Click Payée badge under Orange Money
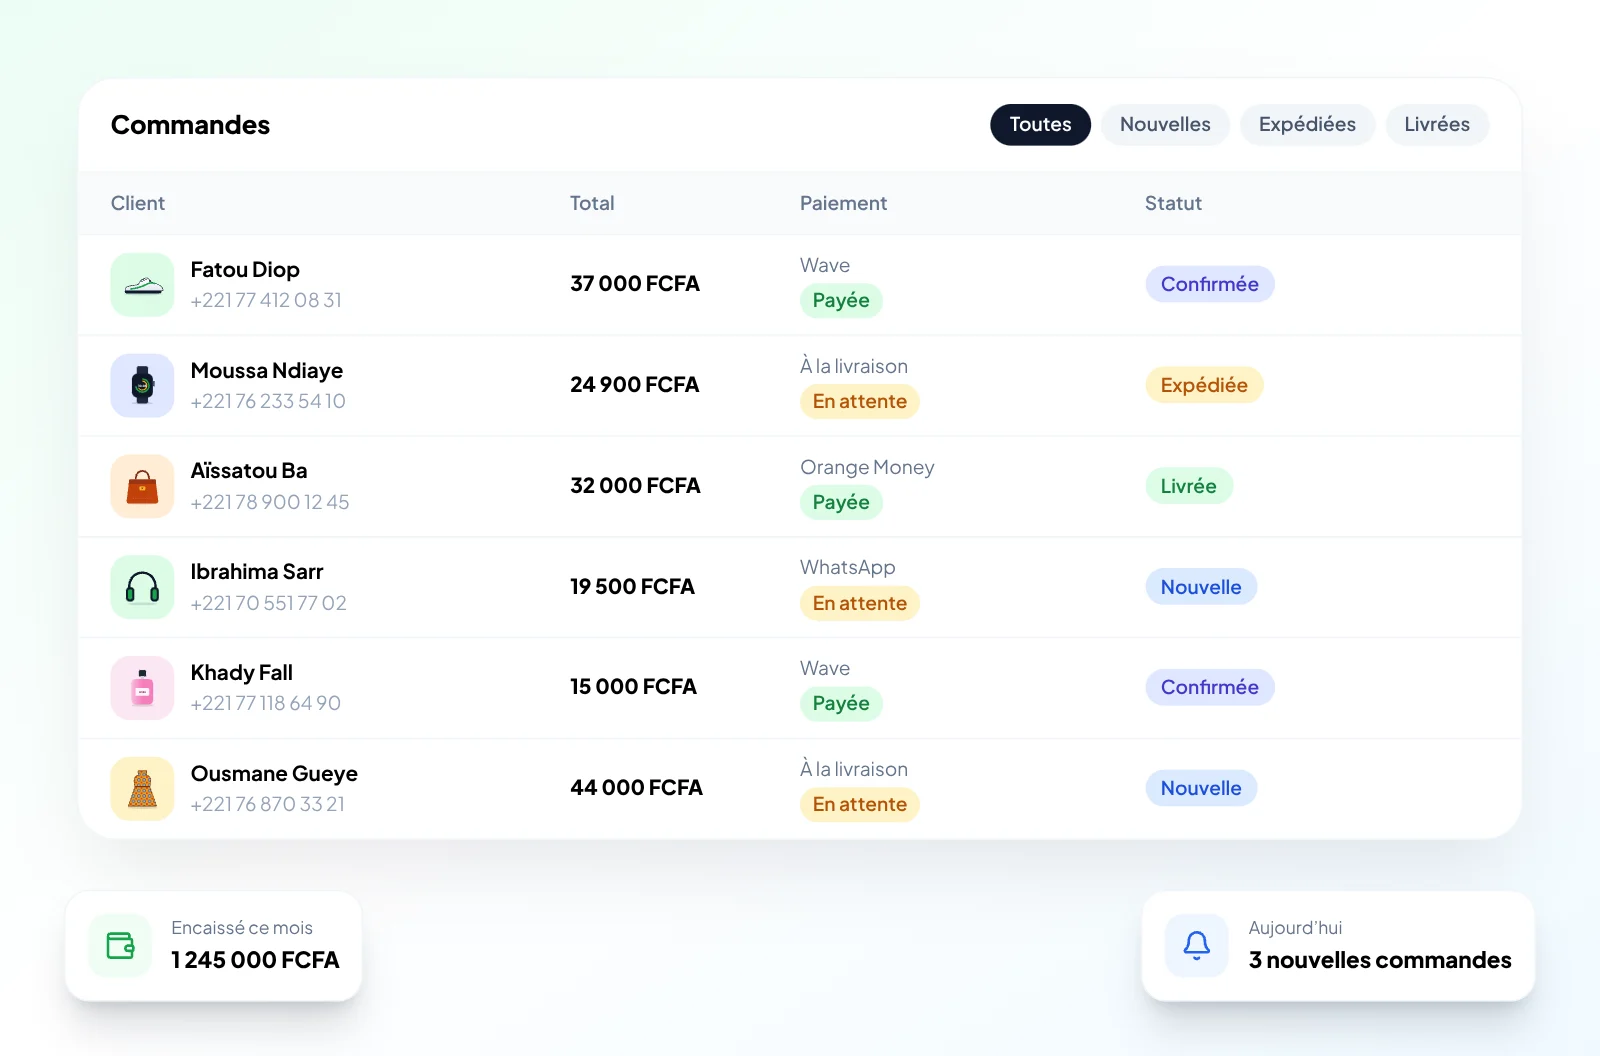The image size is (1600, 1056). coord(841,502)
